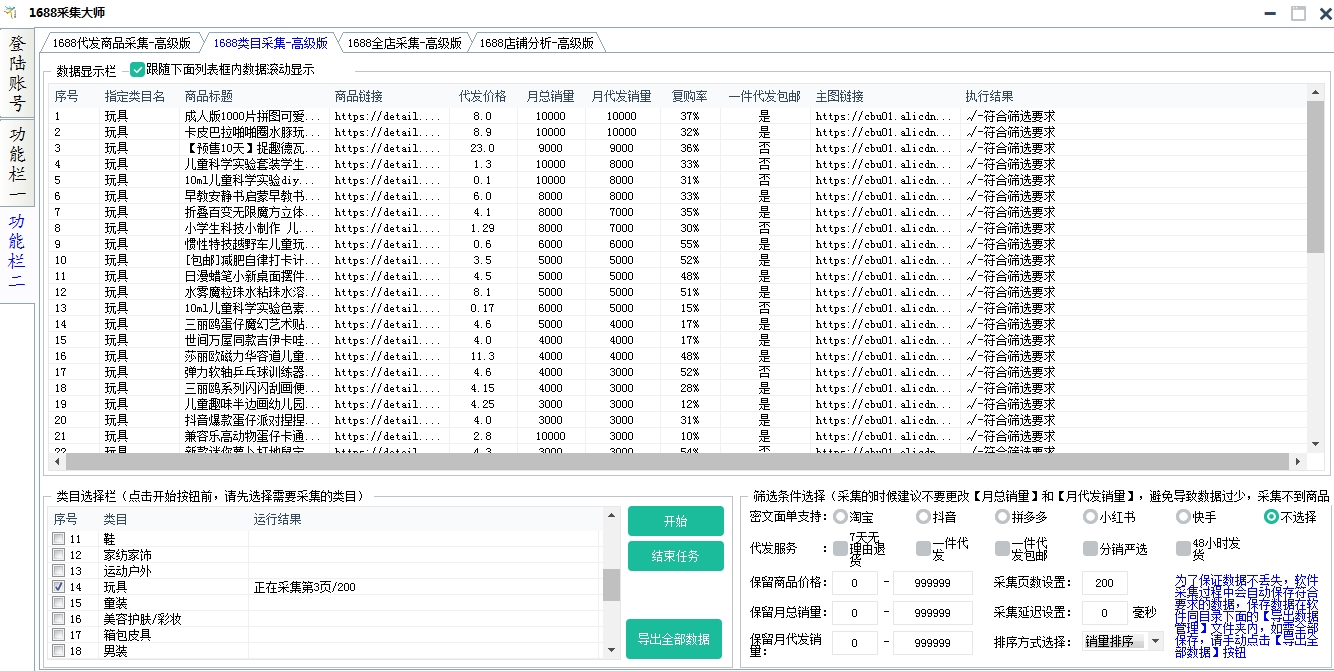This screenshot has width=1334, height=671.
Task: Switch to 1688全店采集-高级版 tab
Action: pyautogui.click(x=404, y=43)
